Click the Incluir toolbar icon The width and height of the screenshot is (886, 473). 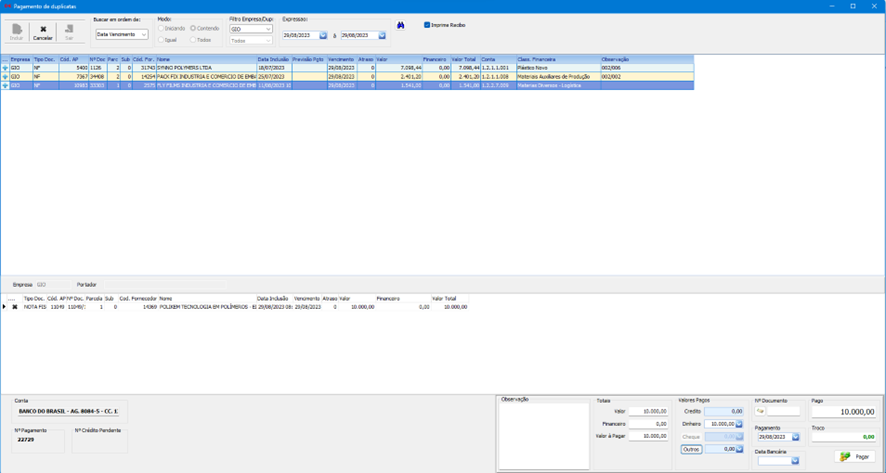(16, 32)
